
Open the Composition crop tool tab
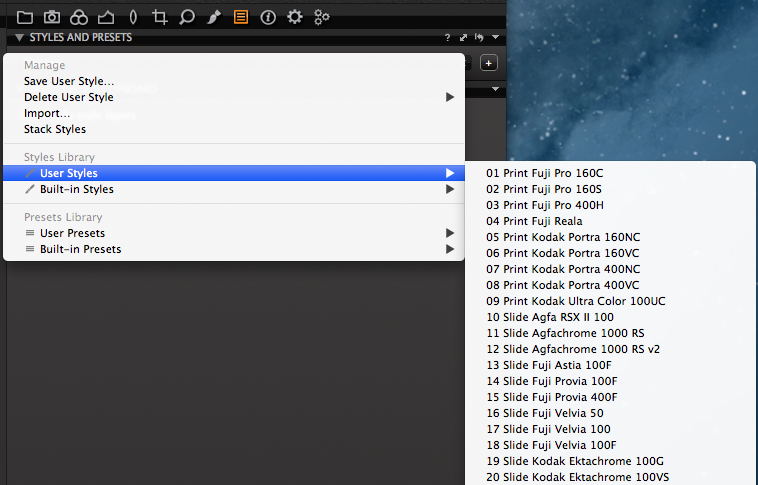coord(160,18)
